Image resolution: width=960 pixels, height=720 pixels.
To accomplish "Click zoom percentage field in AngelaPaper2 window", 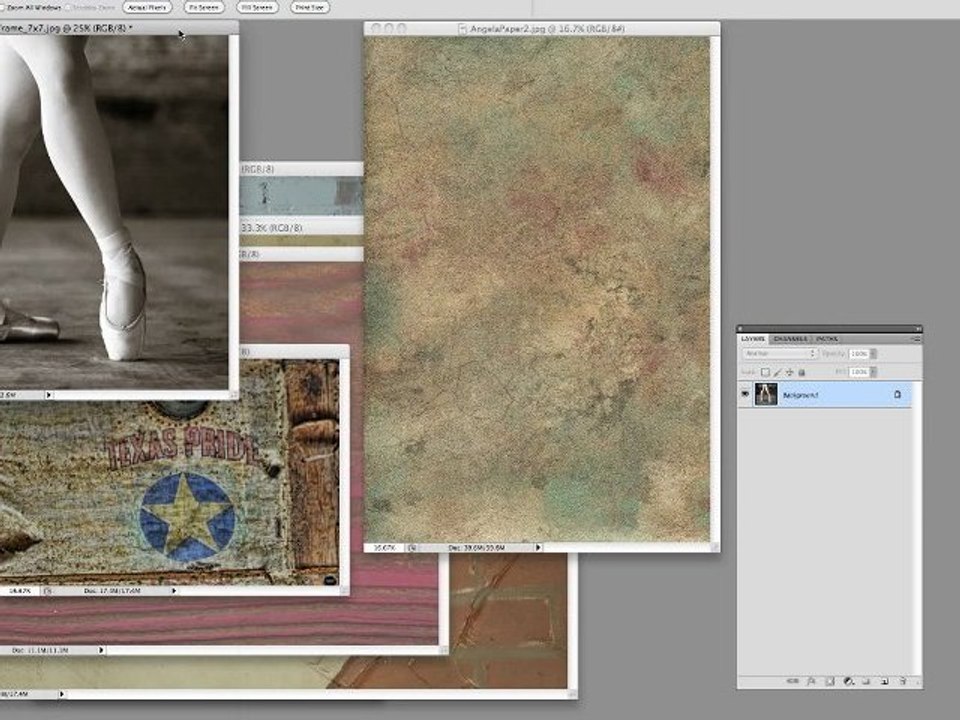I will click(384, 548).
